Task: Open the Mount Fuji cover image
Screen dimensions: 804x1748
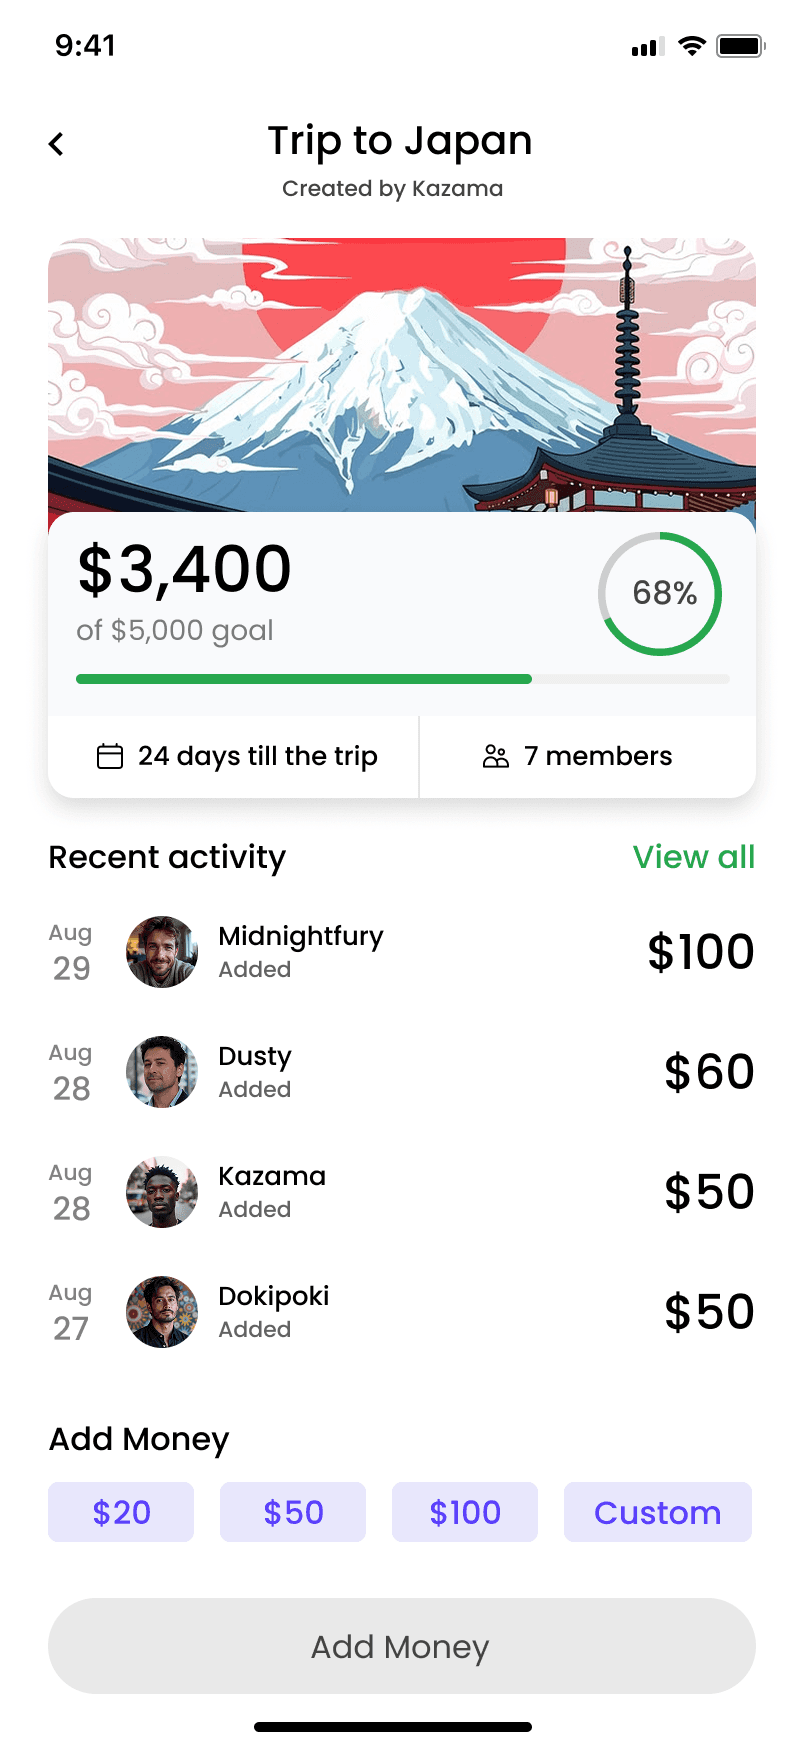Action: coord(402,375)
